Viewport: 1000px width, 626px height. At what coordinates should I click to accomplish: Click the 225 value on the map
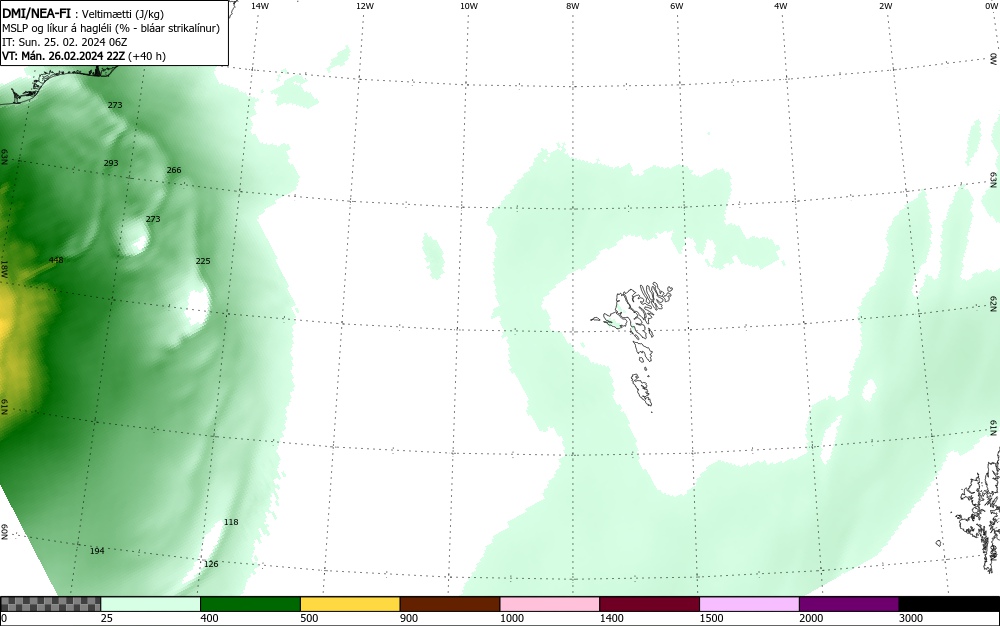click(203, 261)
